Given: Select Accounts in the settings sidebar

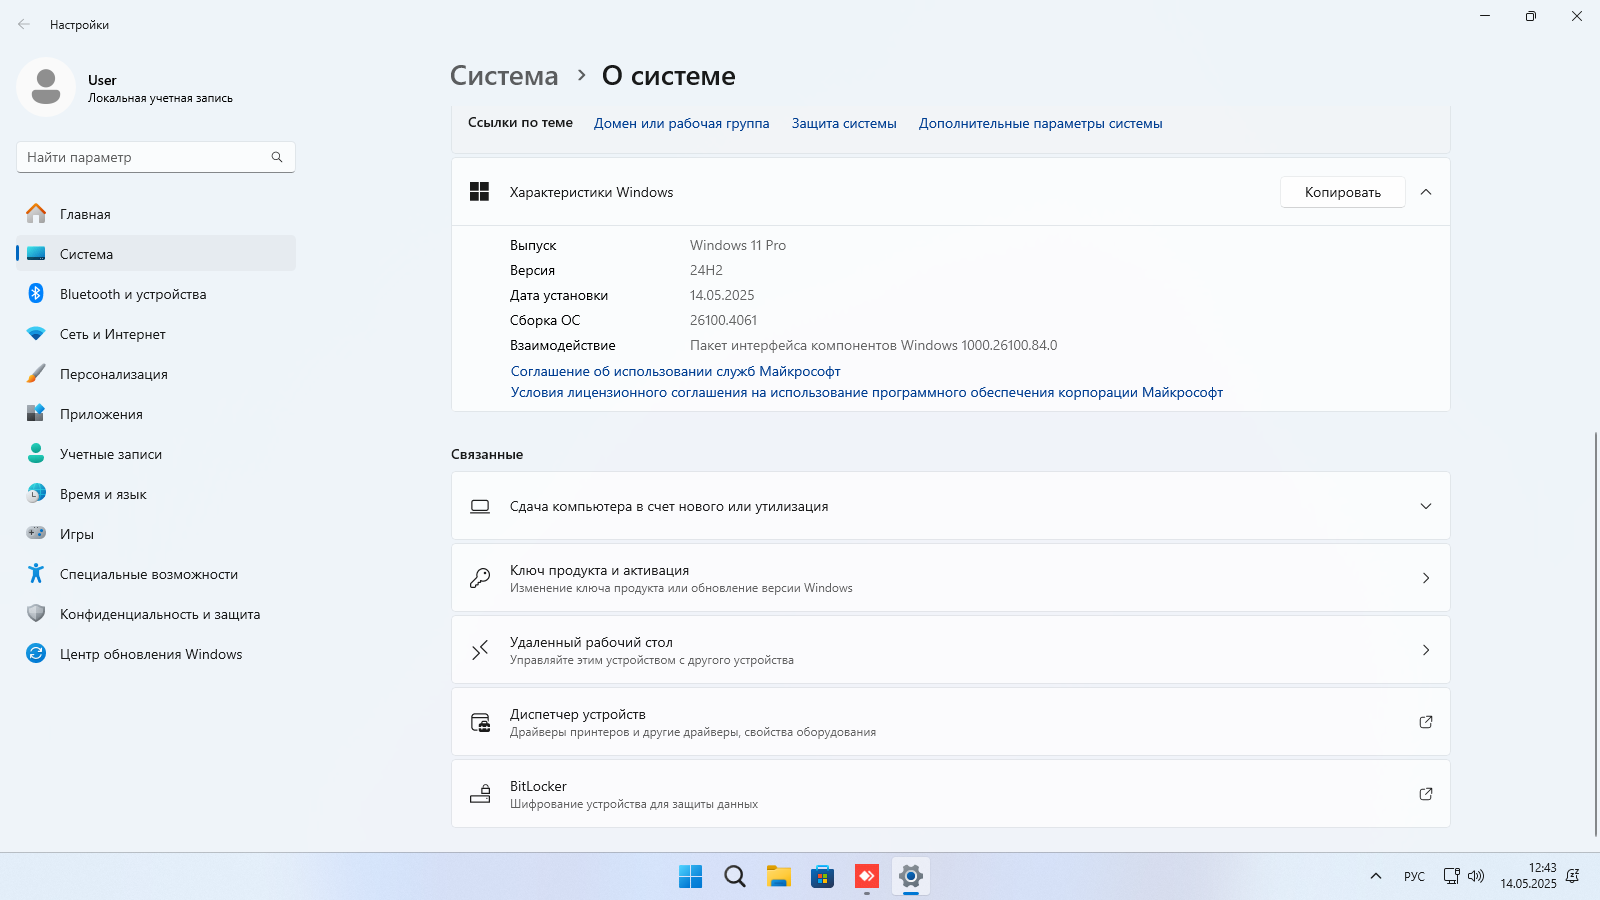Looking at the screenshot, I should click(x=110, y=454).
